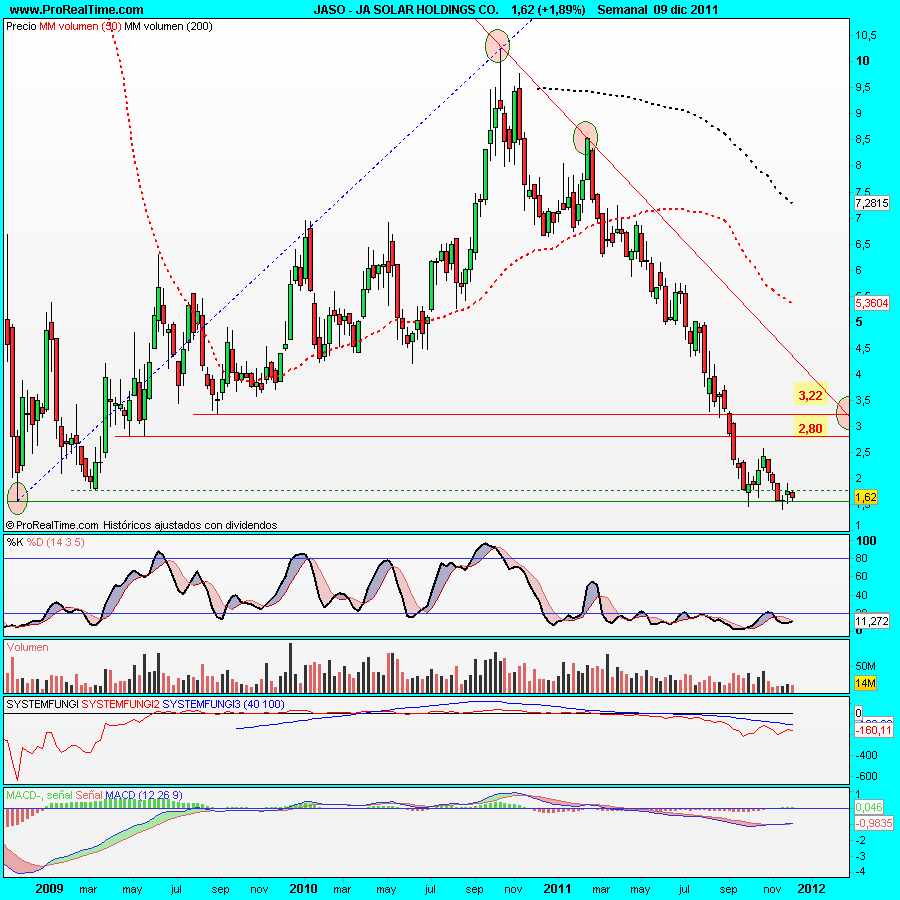Select the 'MM volumen (200)' legend label
900x900 pixels.
[x=168, y=26]
